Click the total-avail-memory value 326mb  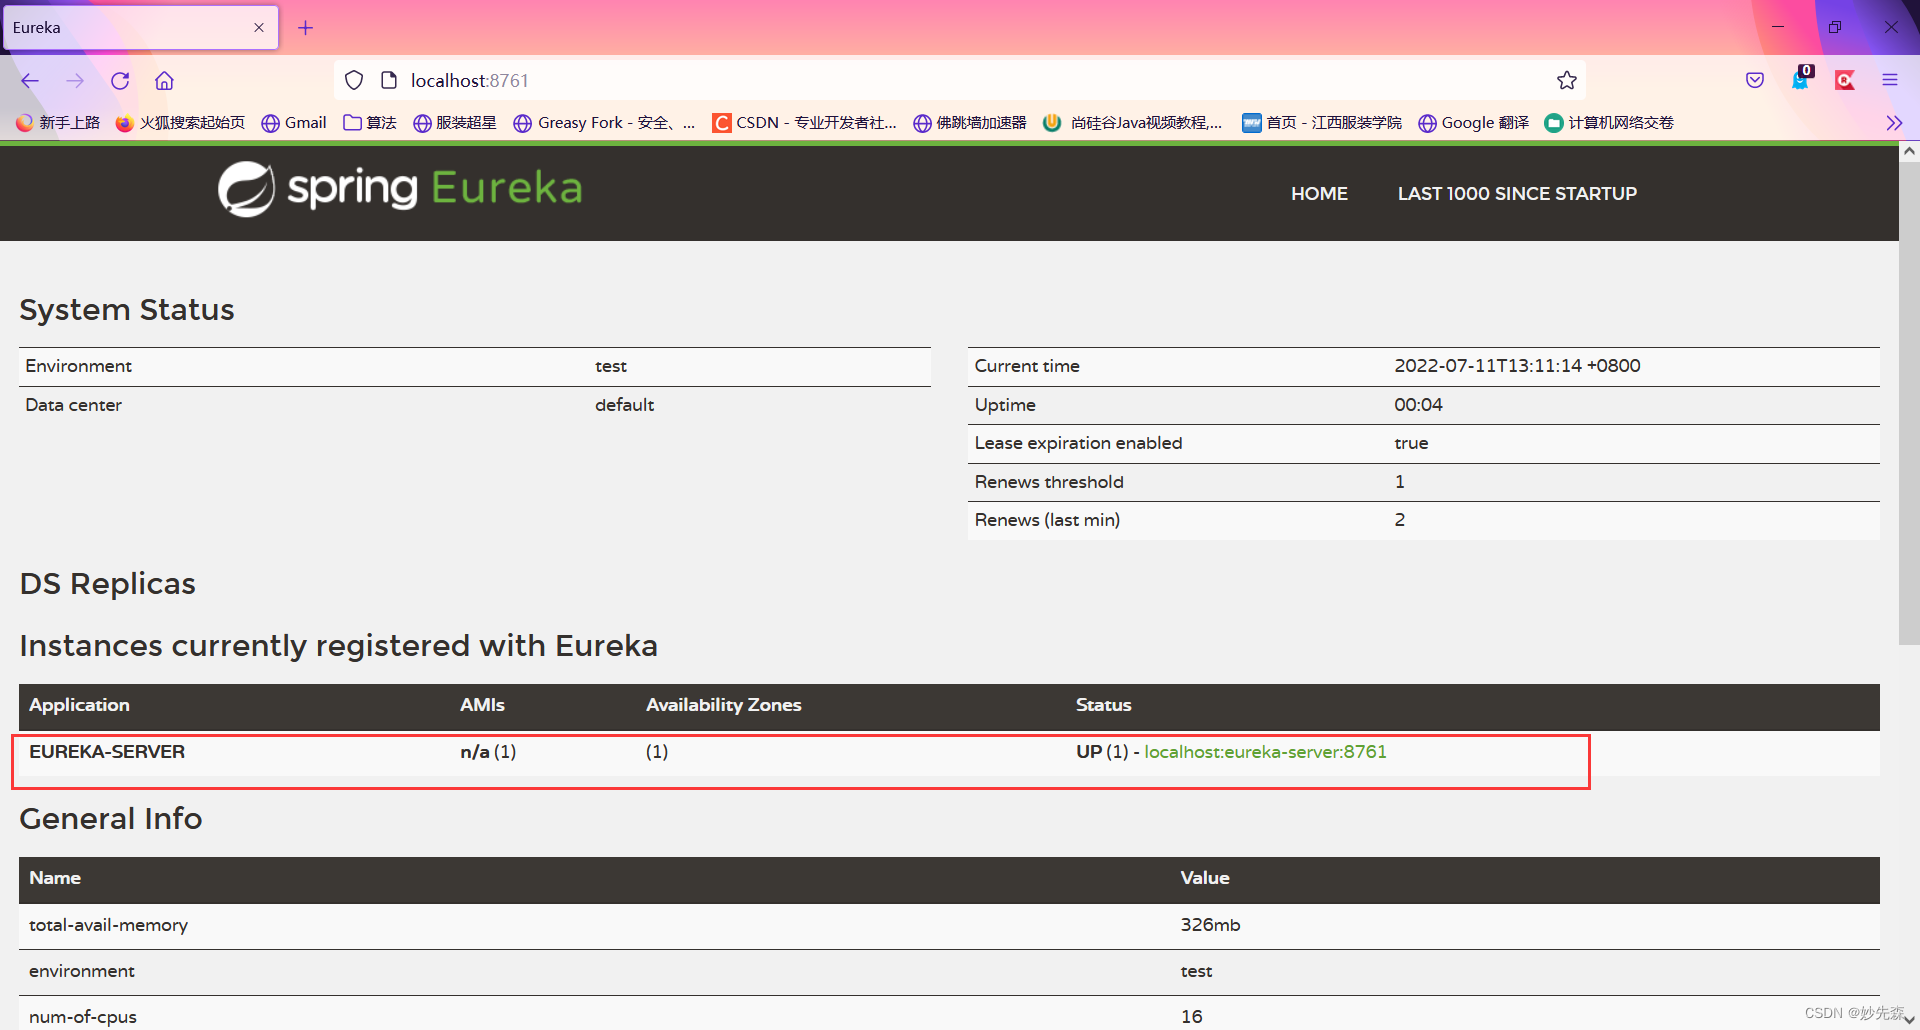click(1210, 925)
